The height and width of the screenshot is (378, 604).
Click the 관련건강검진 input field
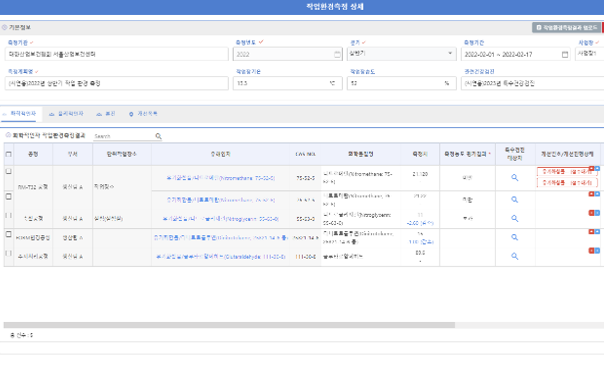point(532,83)
